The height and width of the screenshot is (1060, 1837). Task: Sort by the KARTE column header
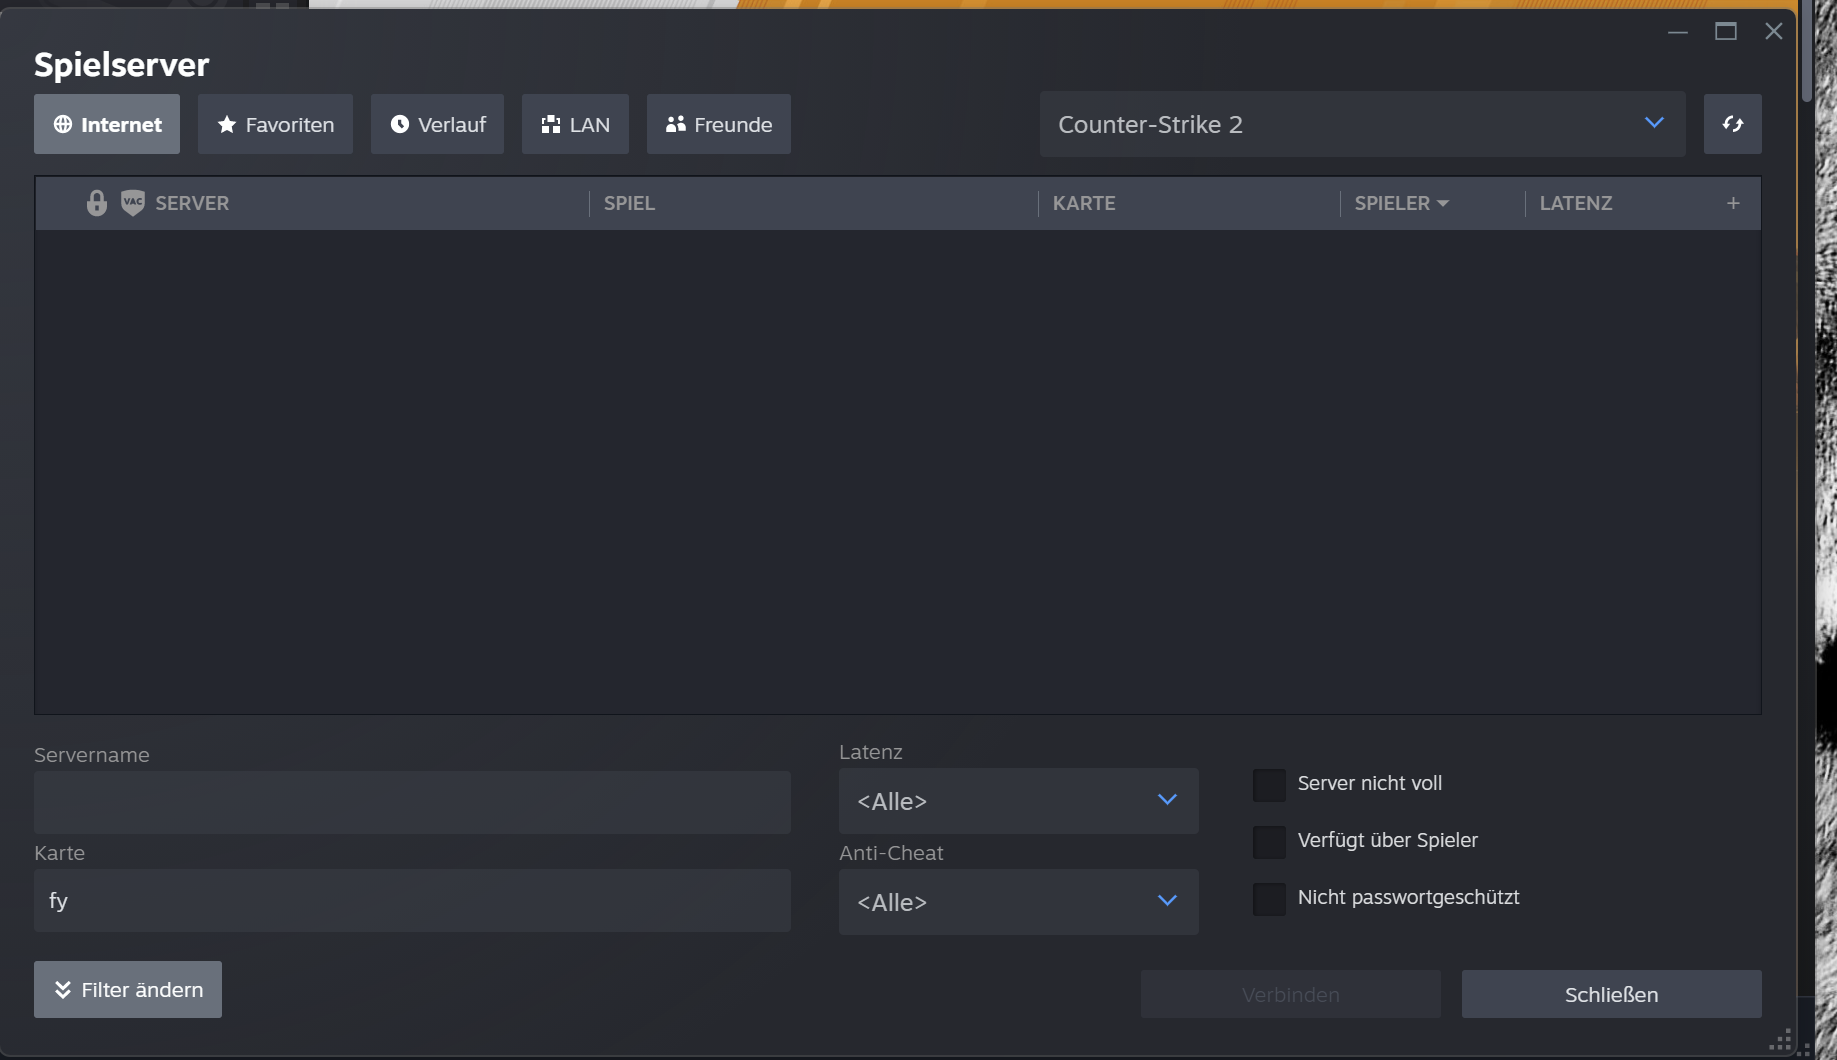click(x=1084, y=203)
